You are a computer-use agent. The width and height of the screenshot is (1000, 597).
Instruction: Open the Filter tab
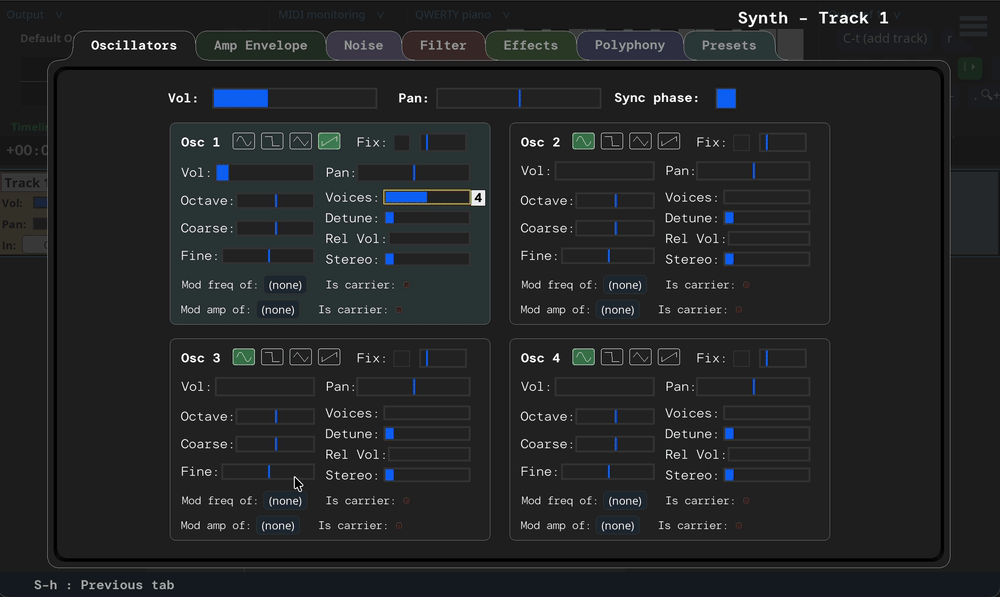click(443, 45)
